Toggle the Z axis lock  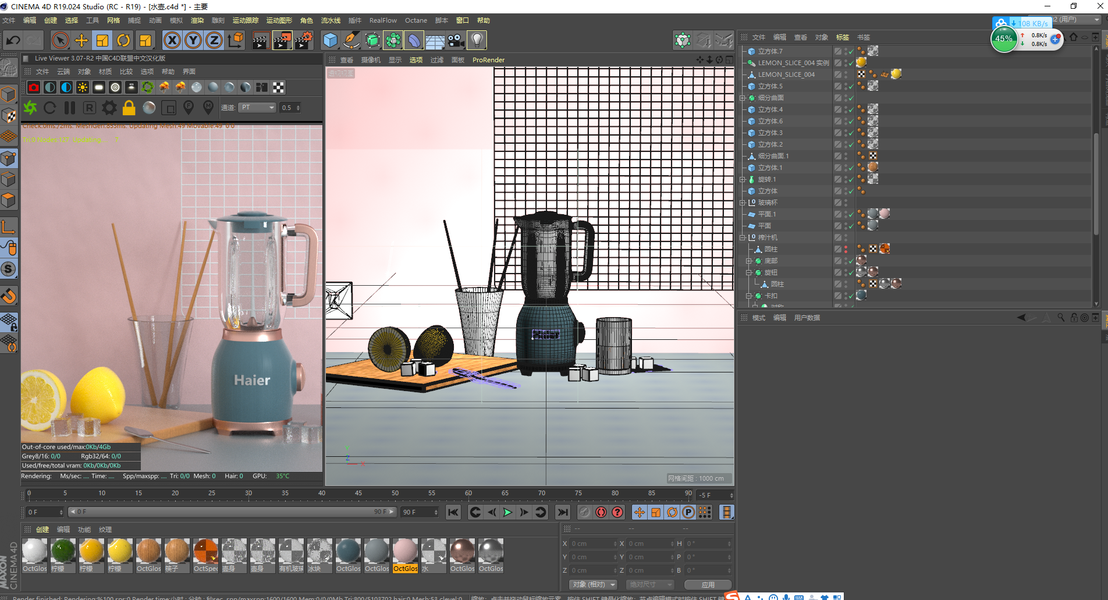213,40
